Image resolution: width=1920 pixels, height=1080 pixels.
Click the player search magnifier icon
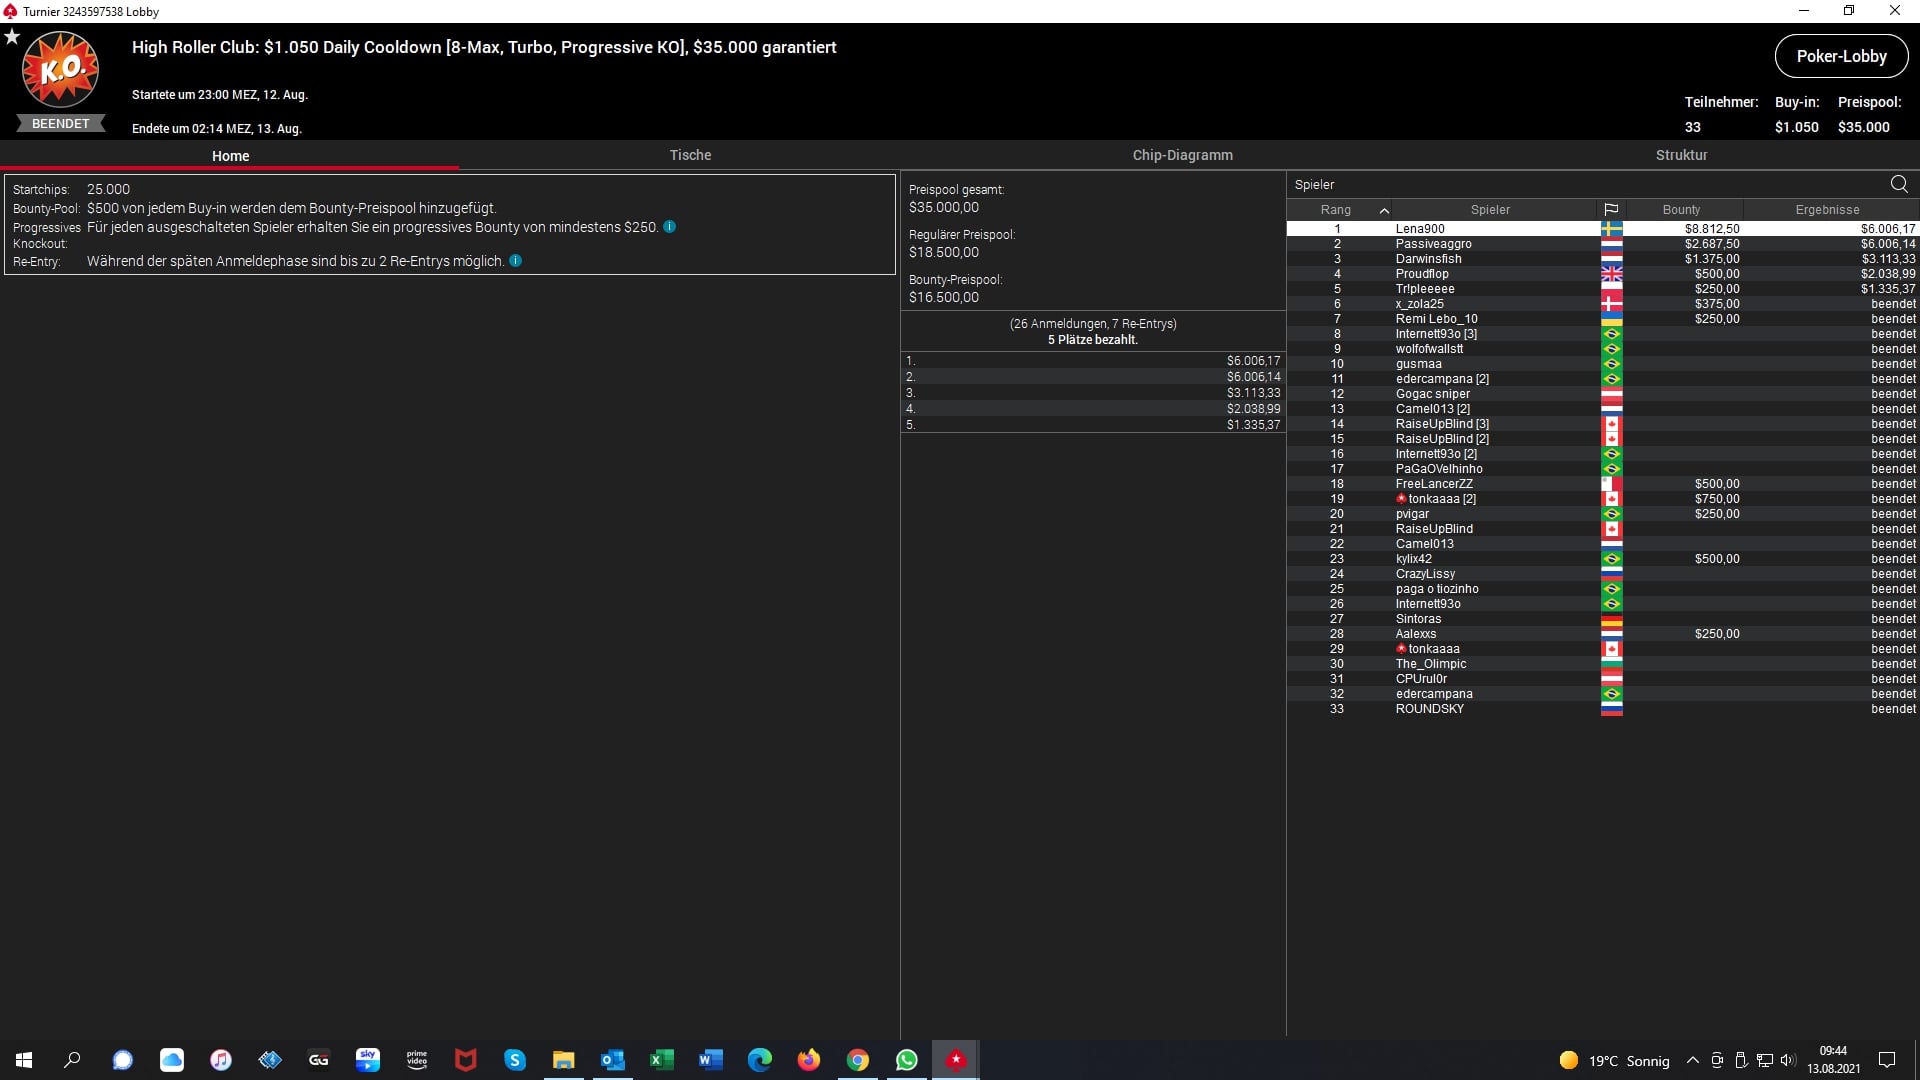click(x=1898, y=184)
